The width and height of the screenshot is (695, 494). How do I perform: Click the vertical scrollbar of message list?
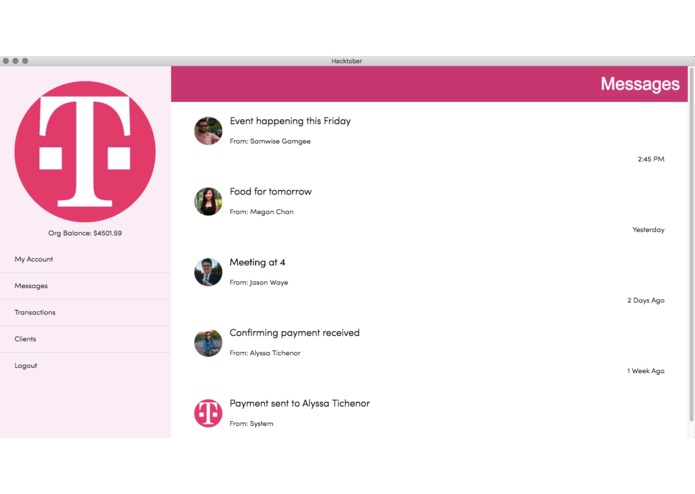[691, 244]
